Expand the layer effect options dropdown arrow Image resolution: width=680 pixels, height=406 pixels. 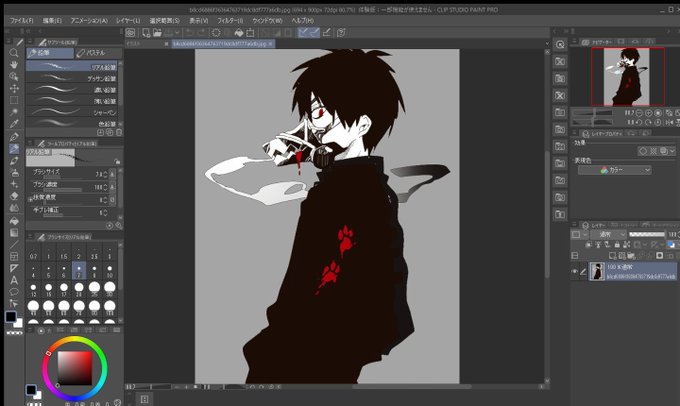[x=672, y=151]
